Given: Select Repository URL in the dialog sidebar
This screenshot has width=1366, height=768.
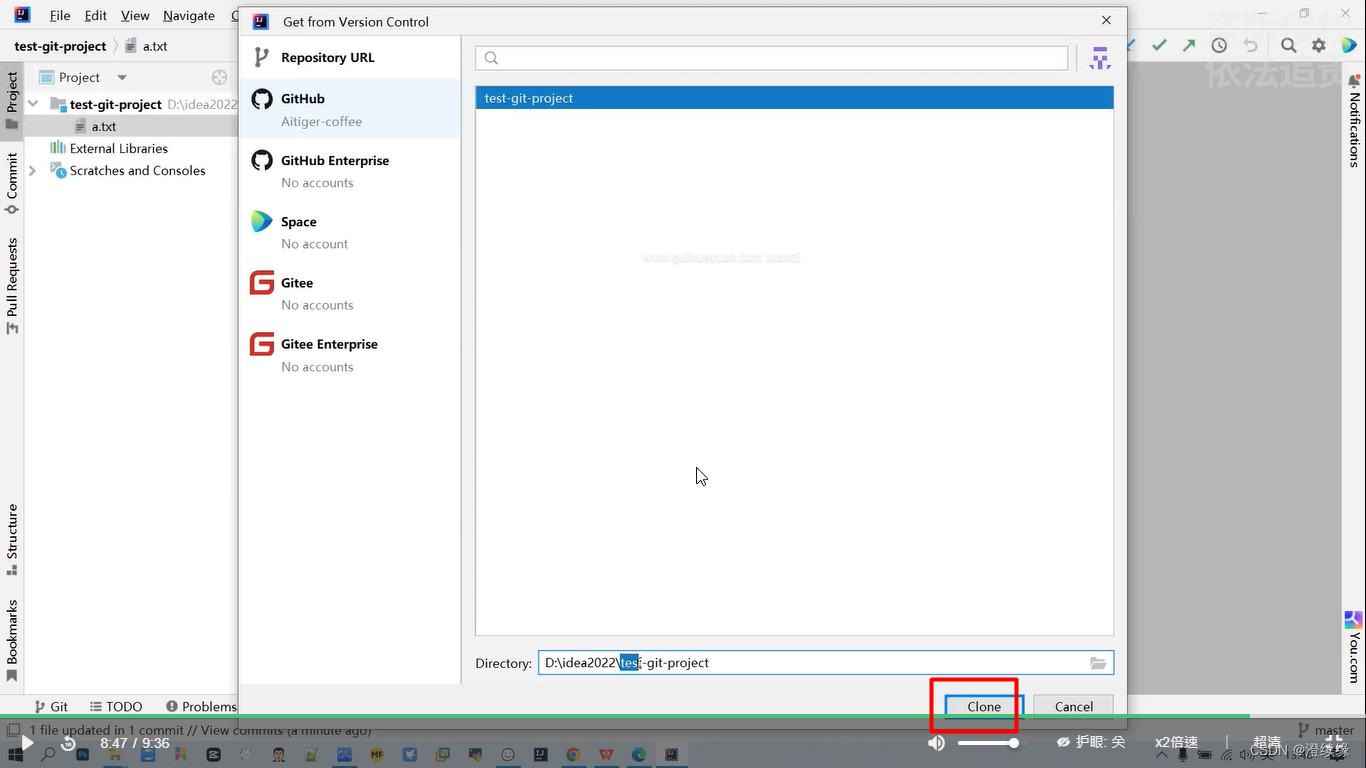Looking at the screenshot, I should point(349,57).
